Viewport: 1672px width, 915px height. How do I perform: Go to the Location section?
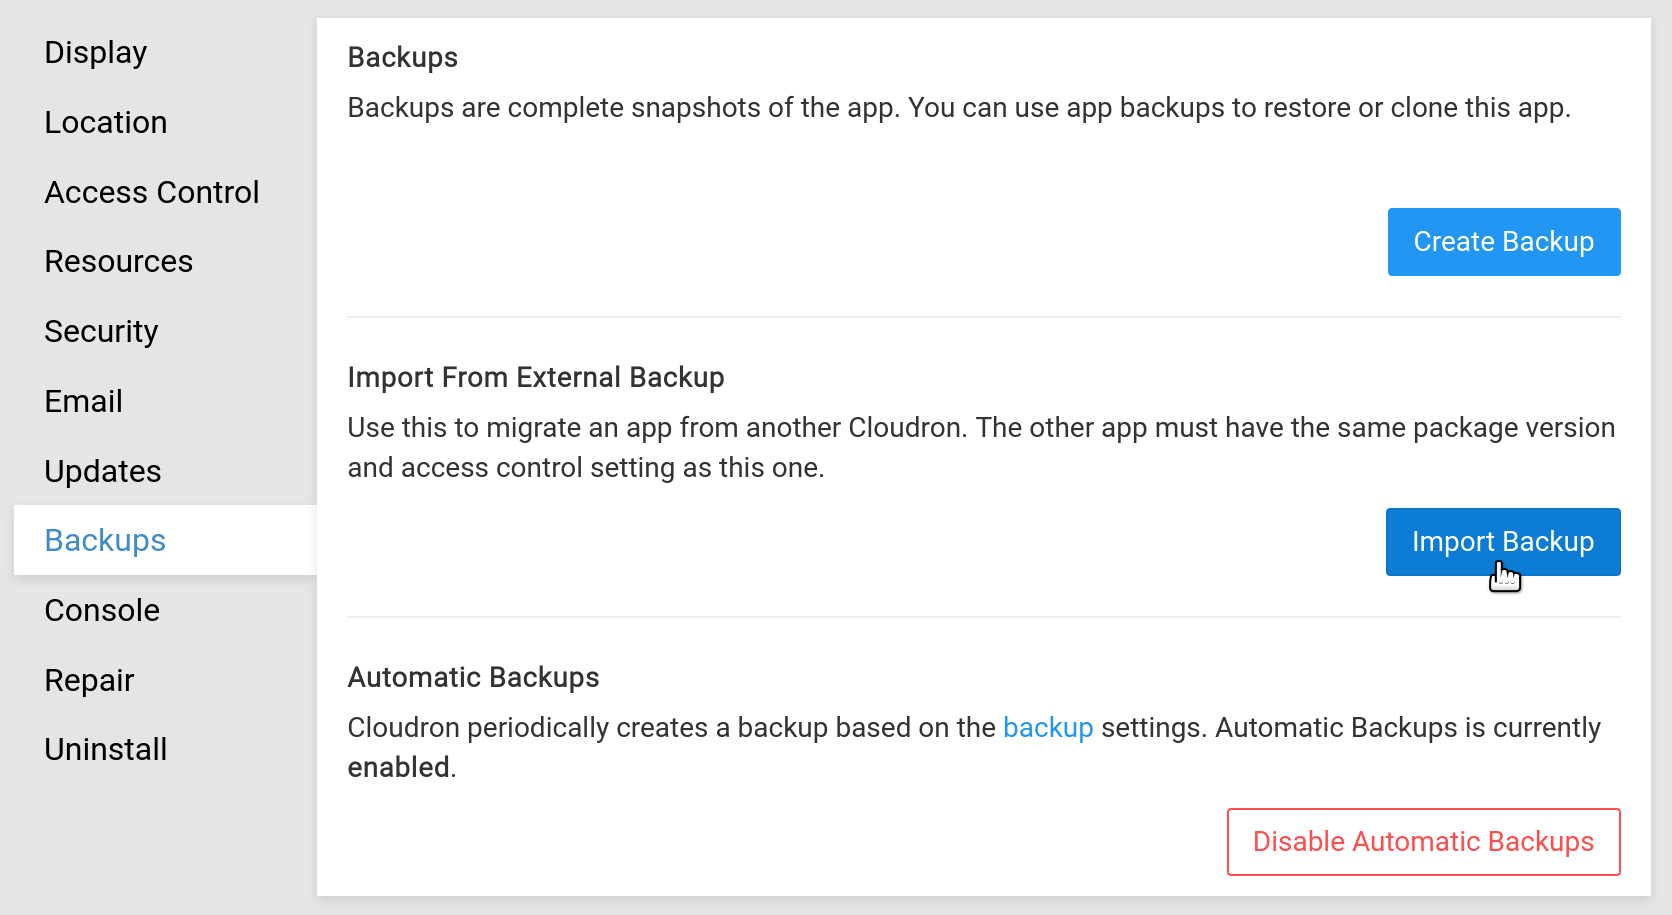106,122
